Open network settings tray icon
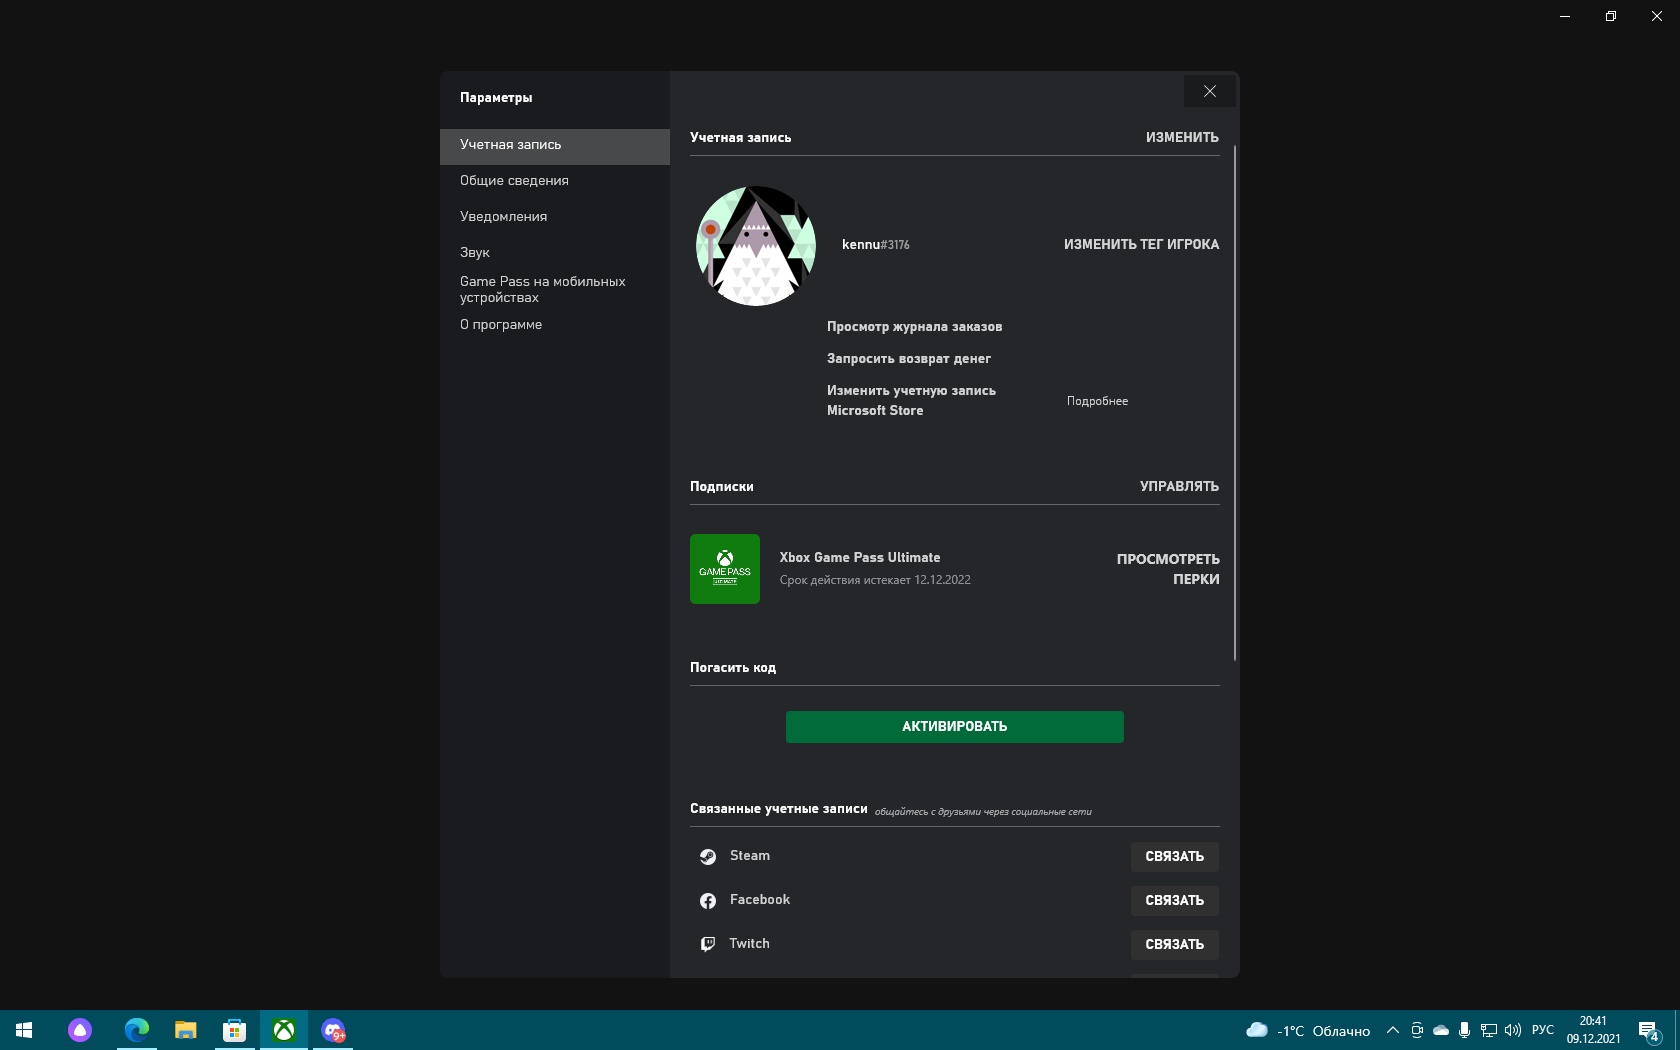 (1488, 1030)
